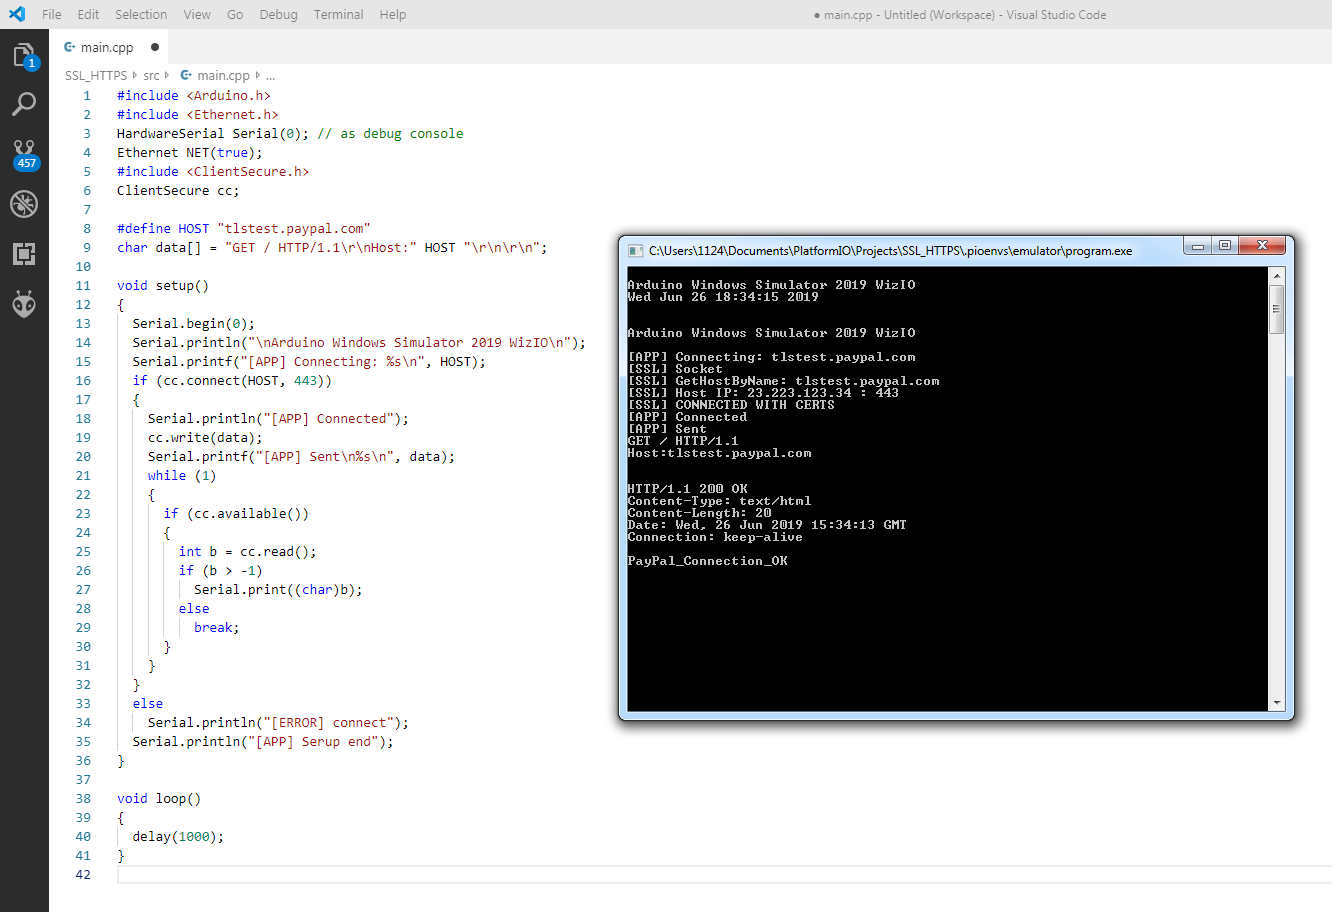This screenshot has width=1332, height=912.
Task: Click the C++ file icon in main.cpp tab
Action: click(x=69, y=47)
